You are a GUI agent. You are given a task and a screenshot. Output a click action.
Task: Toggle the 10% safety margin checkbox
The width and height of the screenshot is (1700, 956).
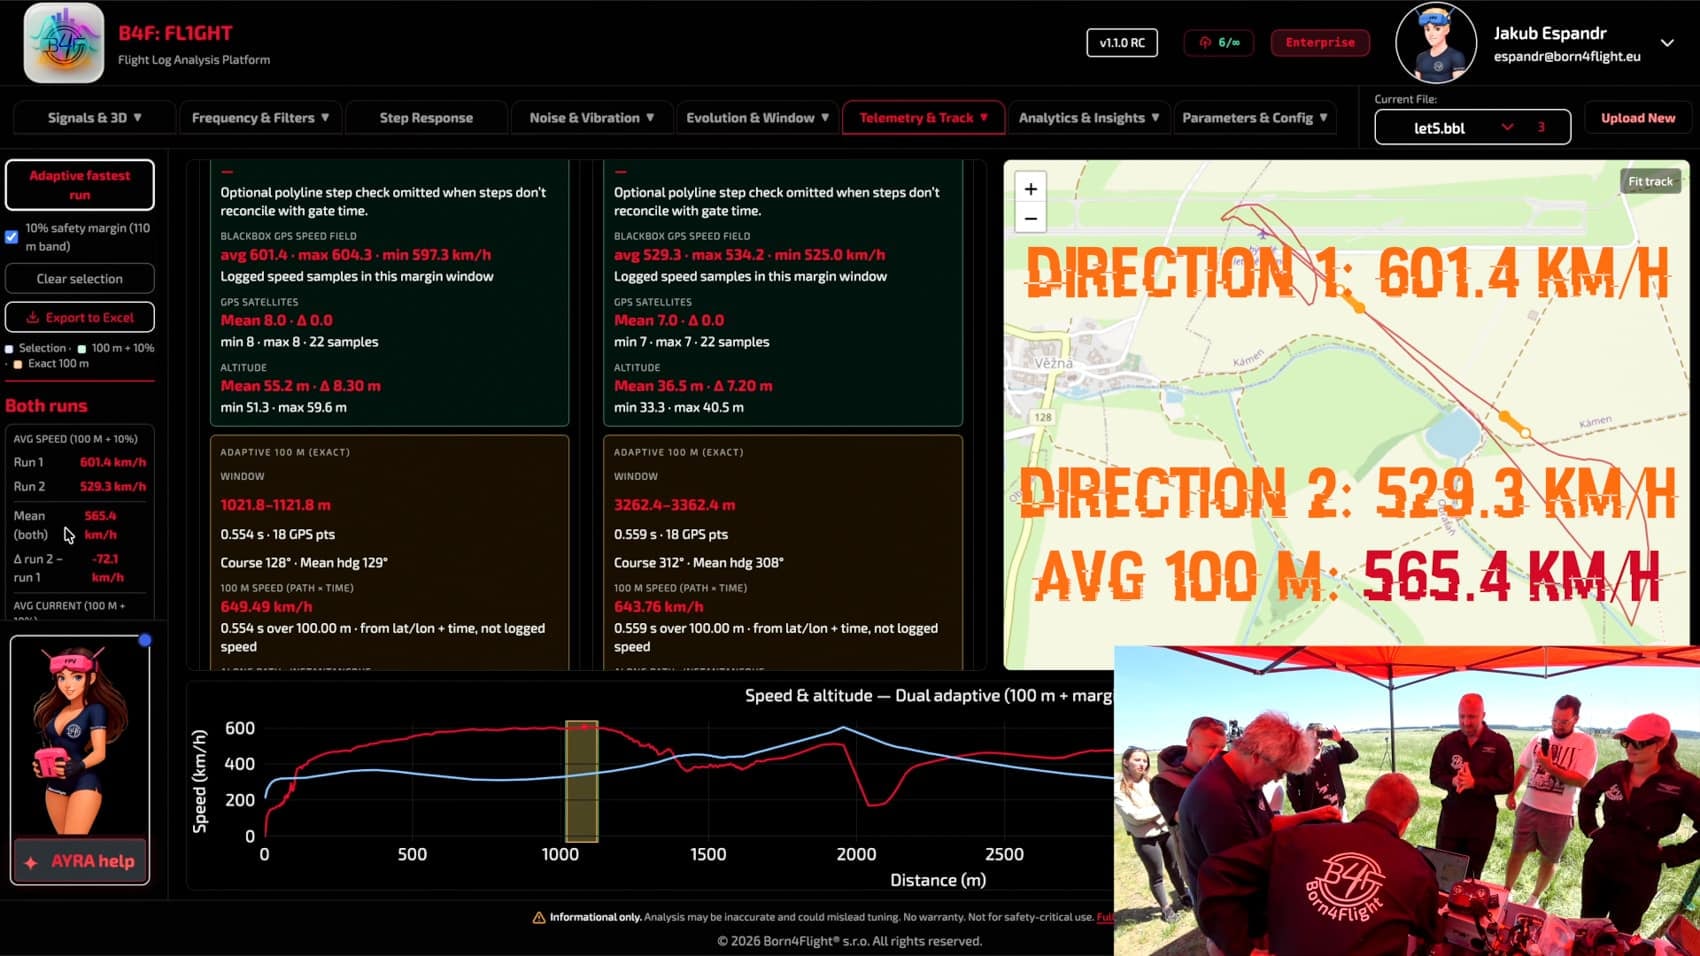click(12, 237)
